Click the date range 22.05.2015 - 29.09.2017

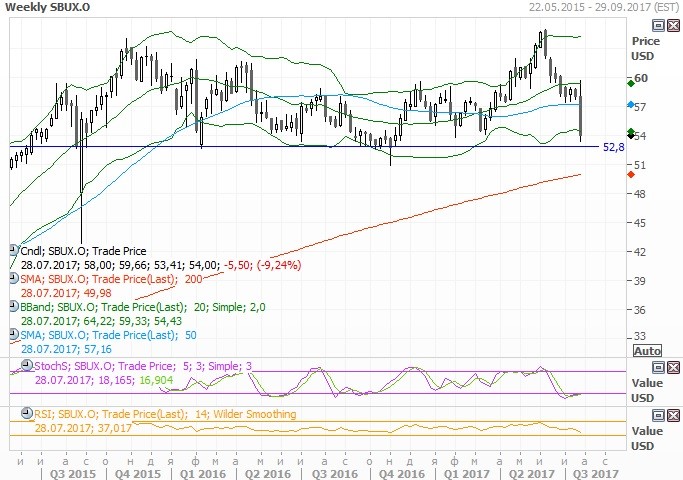[604, 7]
